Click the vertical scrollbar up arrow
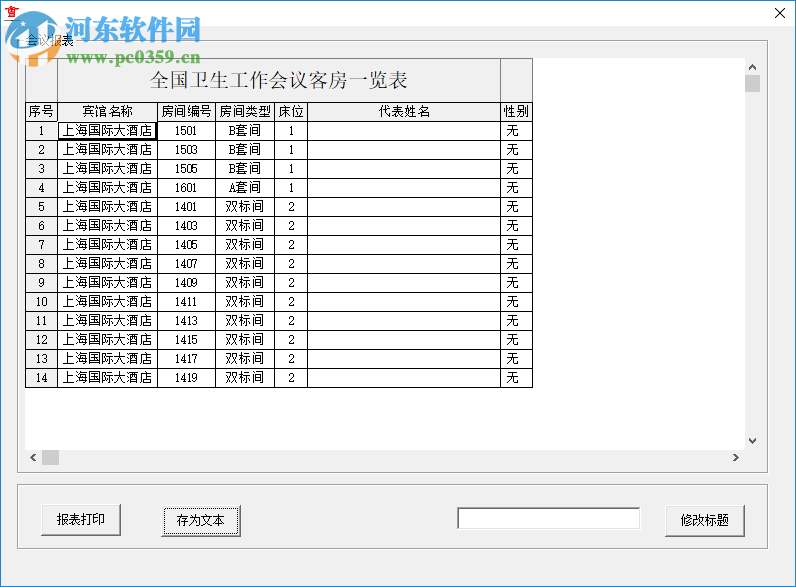The width and height of the screenshot is (796, 587). click(752, 67)
